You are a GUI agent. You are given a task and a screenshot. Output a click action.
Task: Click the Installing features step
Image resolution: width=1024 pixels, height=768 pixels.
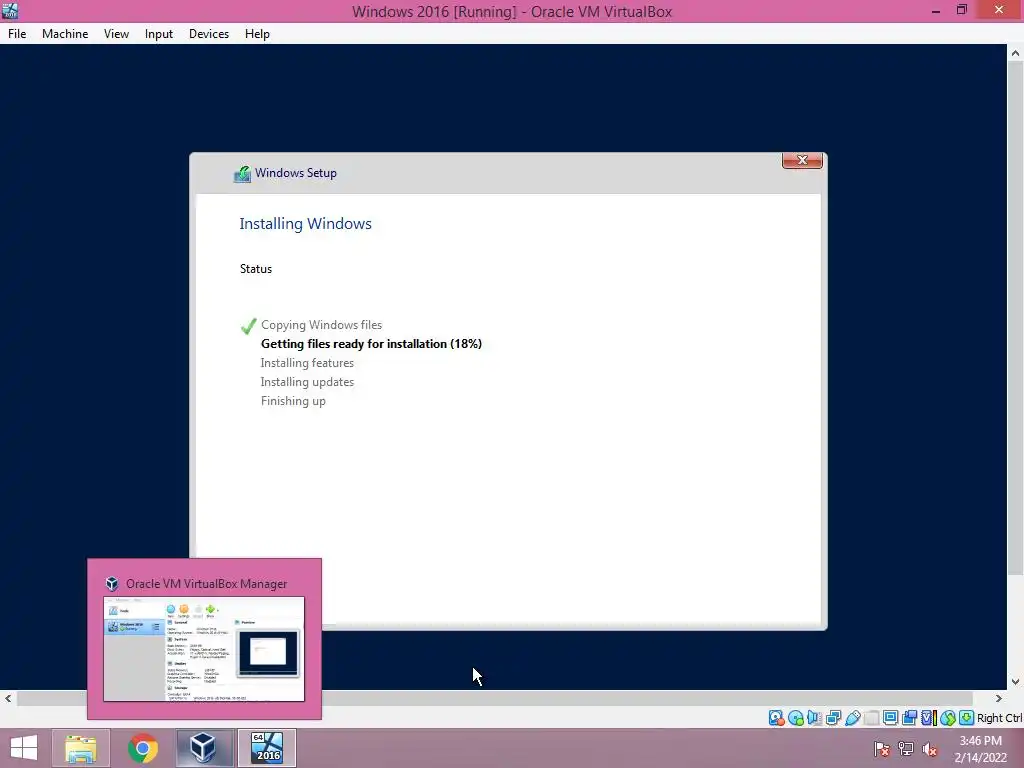tap(307, 362)
